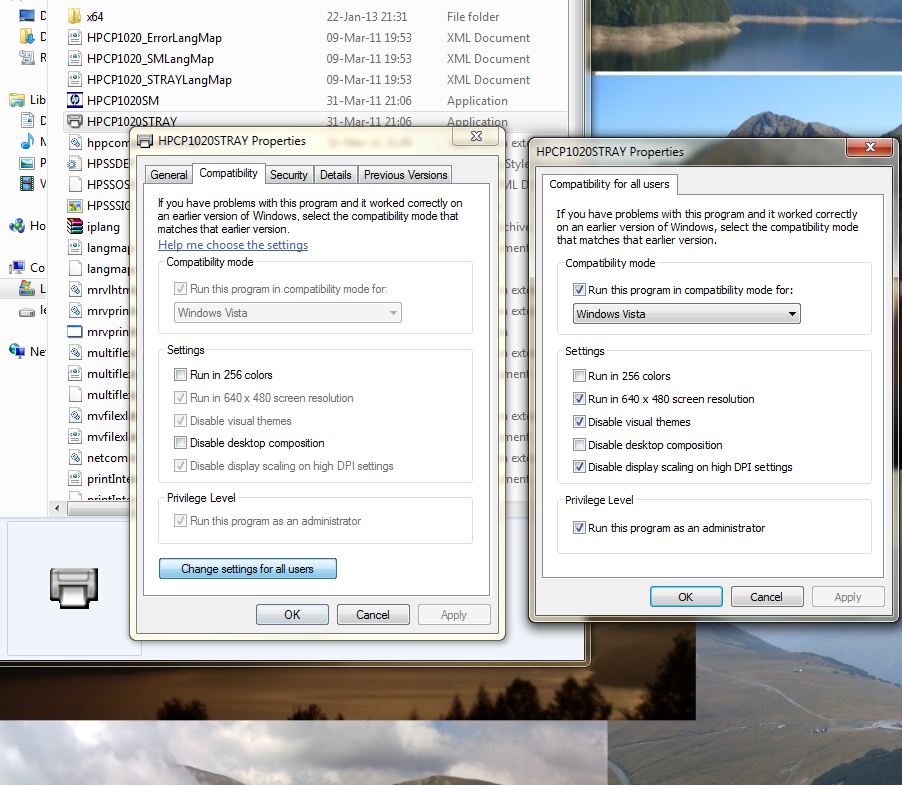Enable Run in 256 colors for all users
This screenshot has height=785, width=902.
580,376
